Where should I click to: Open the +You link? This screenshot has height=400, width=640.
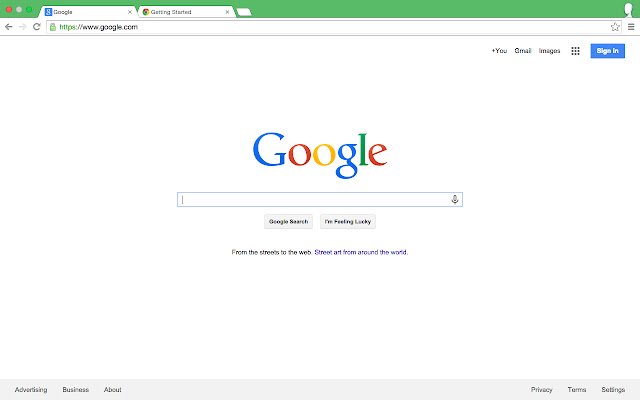499,51
